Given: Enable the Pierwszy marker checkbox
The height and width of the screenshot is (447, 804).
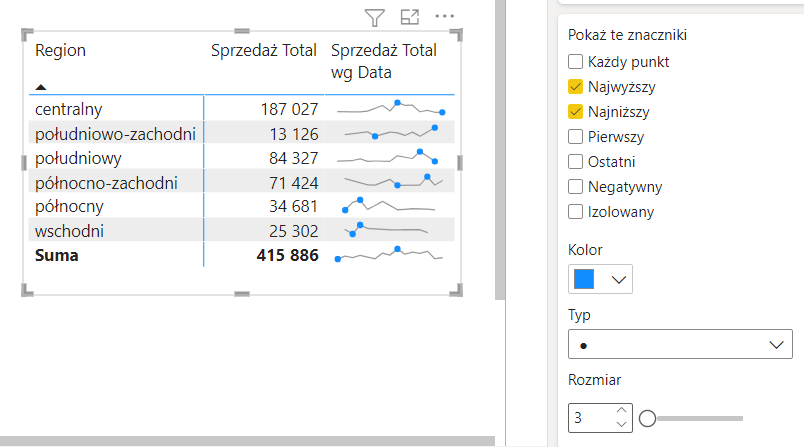Looking at the screenshot, I should pyautogui.click(x=576, y=137).
